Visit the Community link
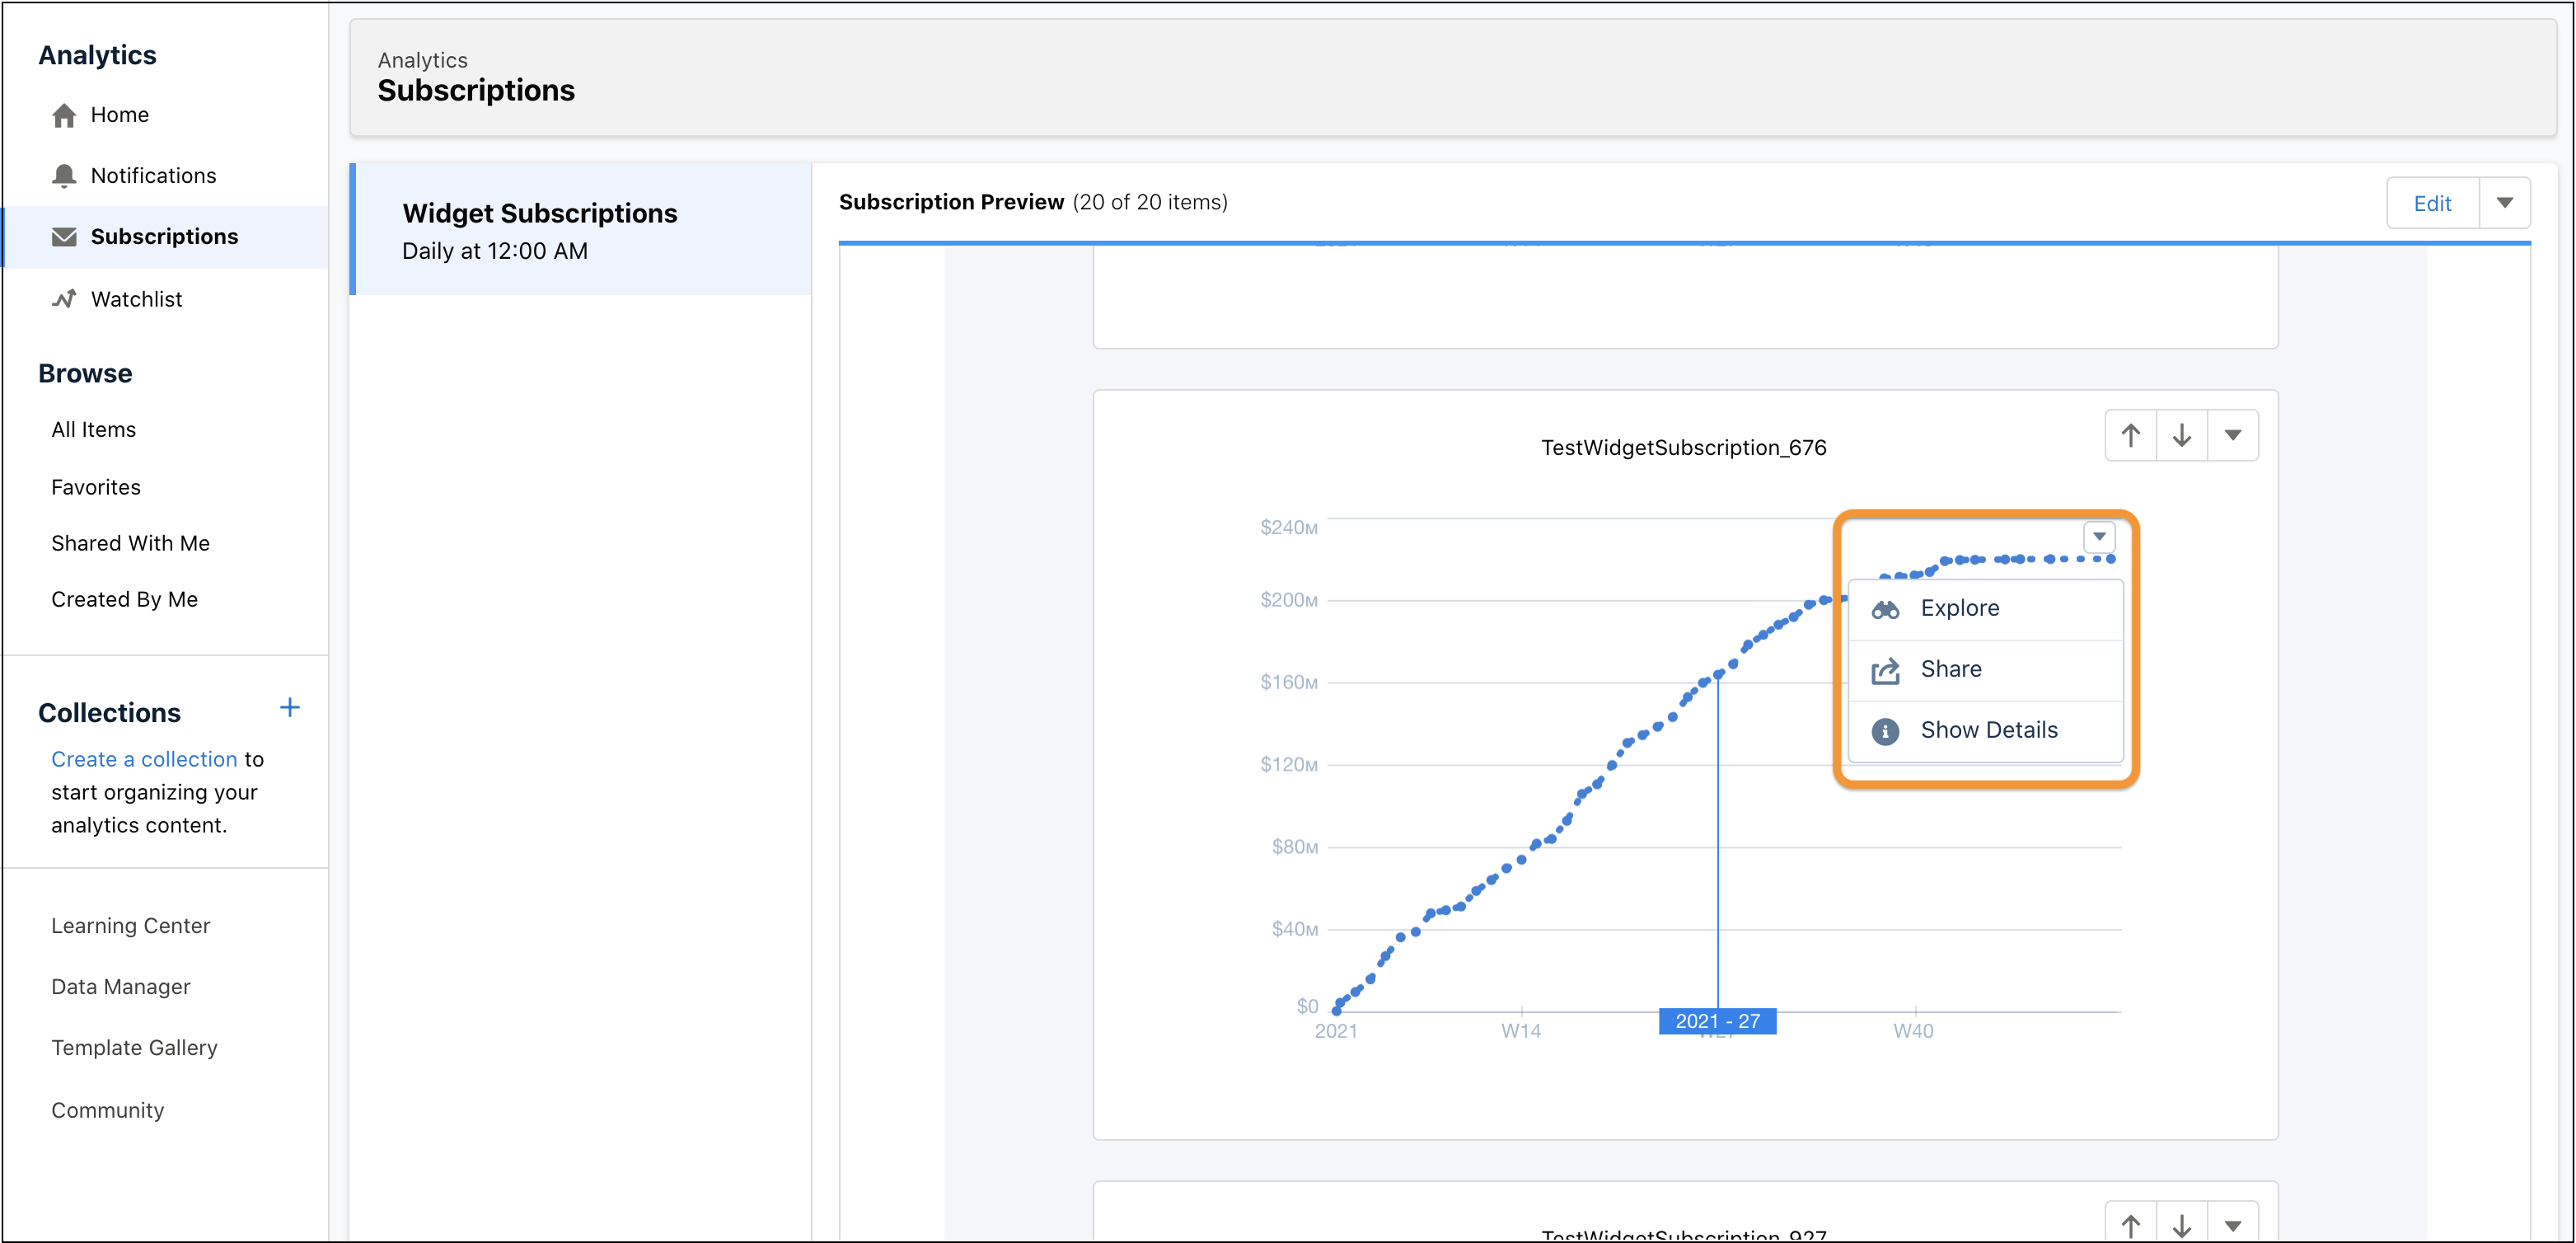Screen dimensions: 2576x1243 [108, 1110]
